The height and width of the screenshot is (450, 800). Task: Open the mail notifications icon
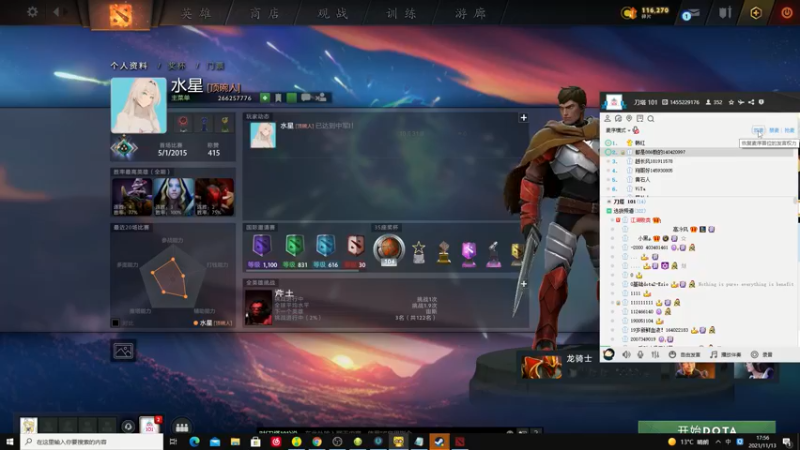pyautogui.click(x=691, y=14)
